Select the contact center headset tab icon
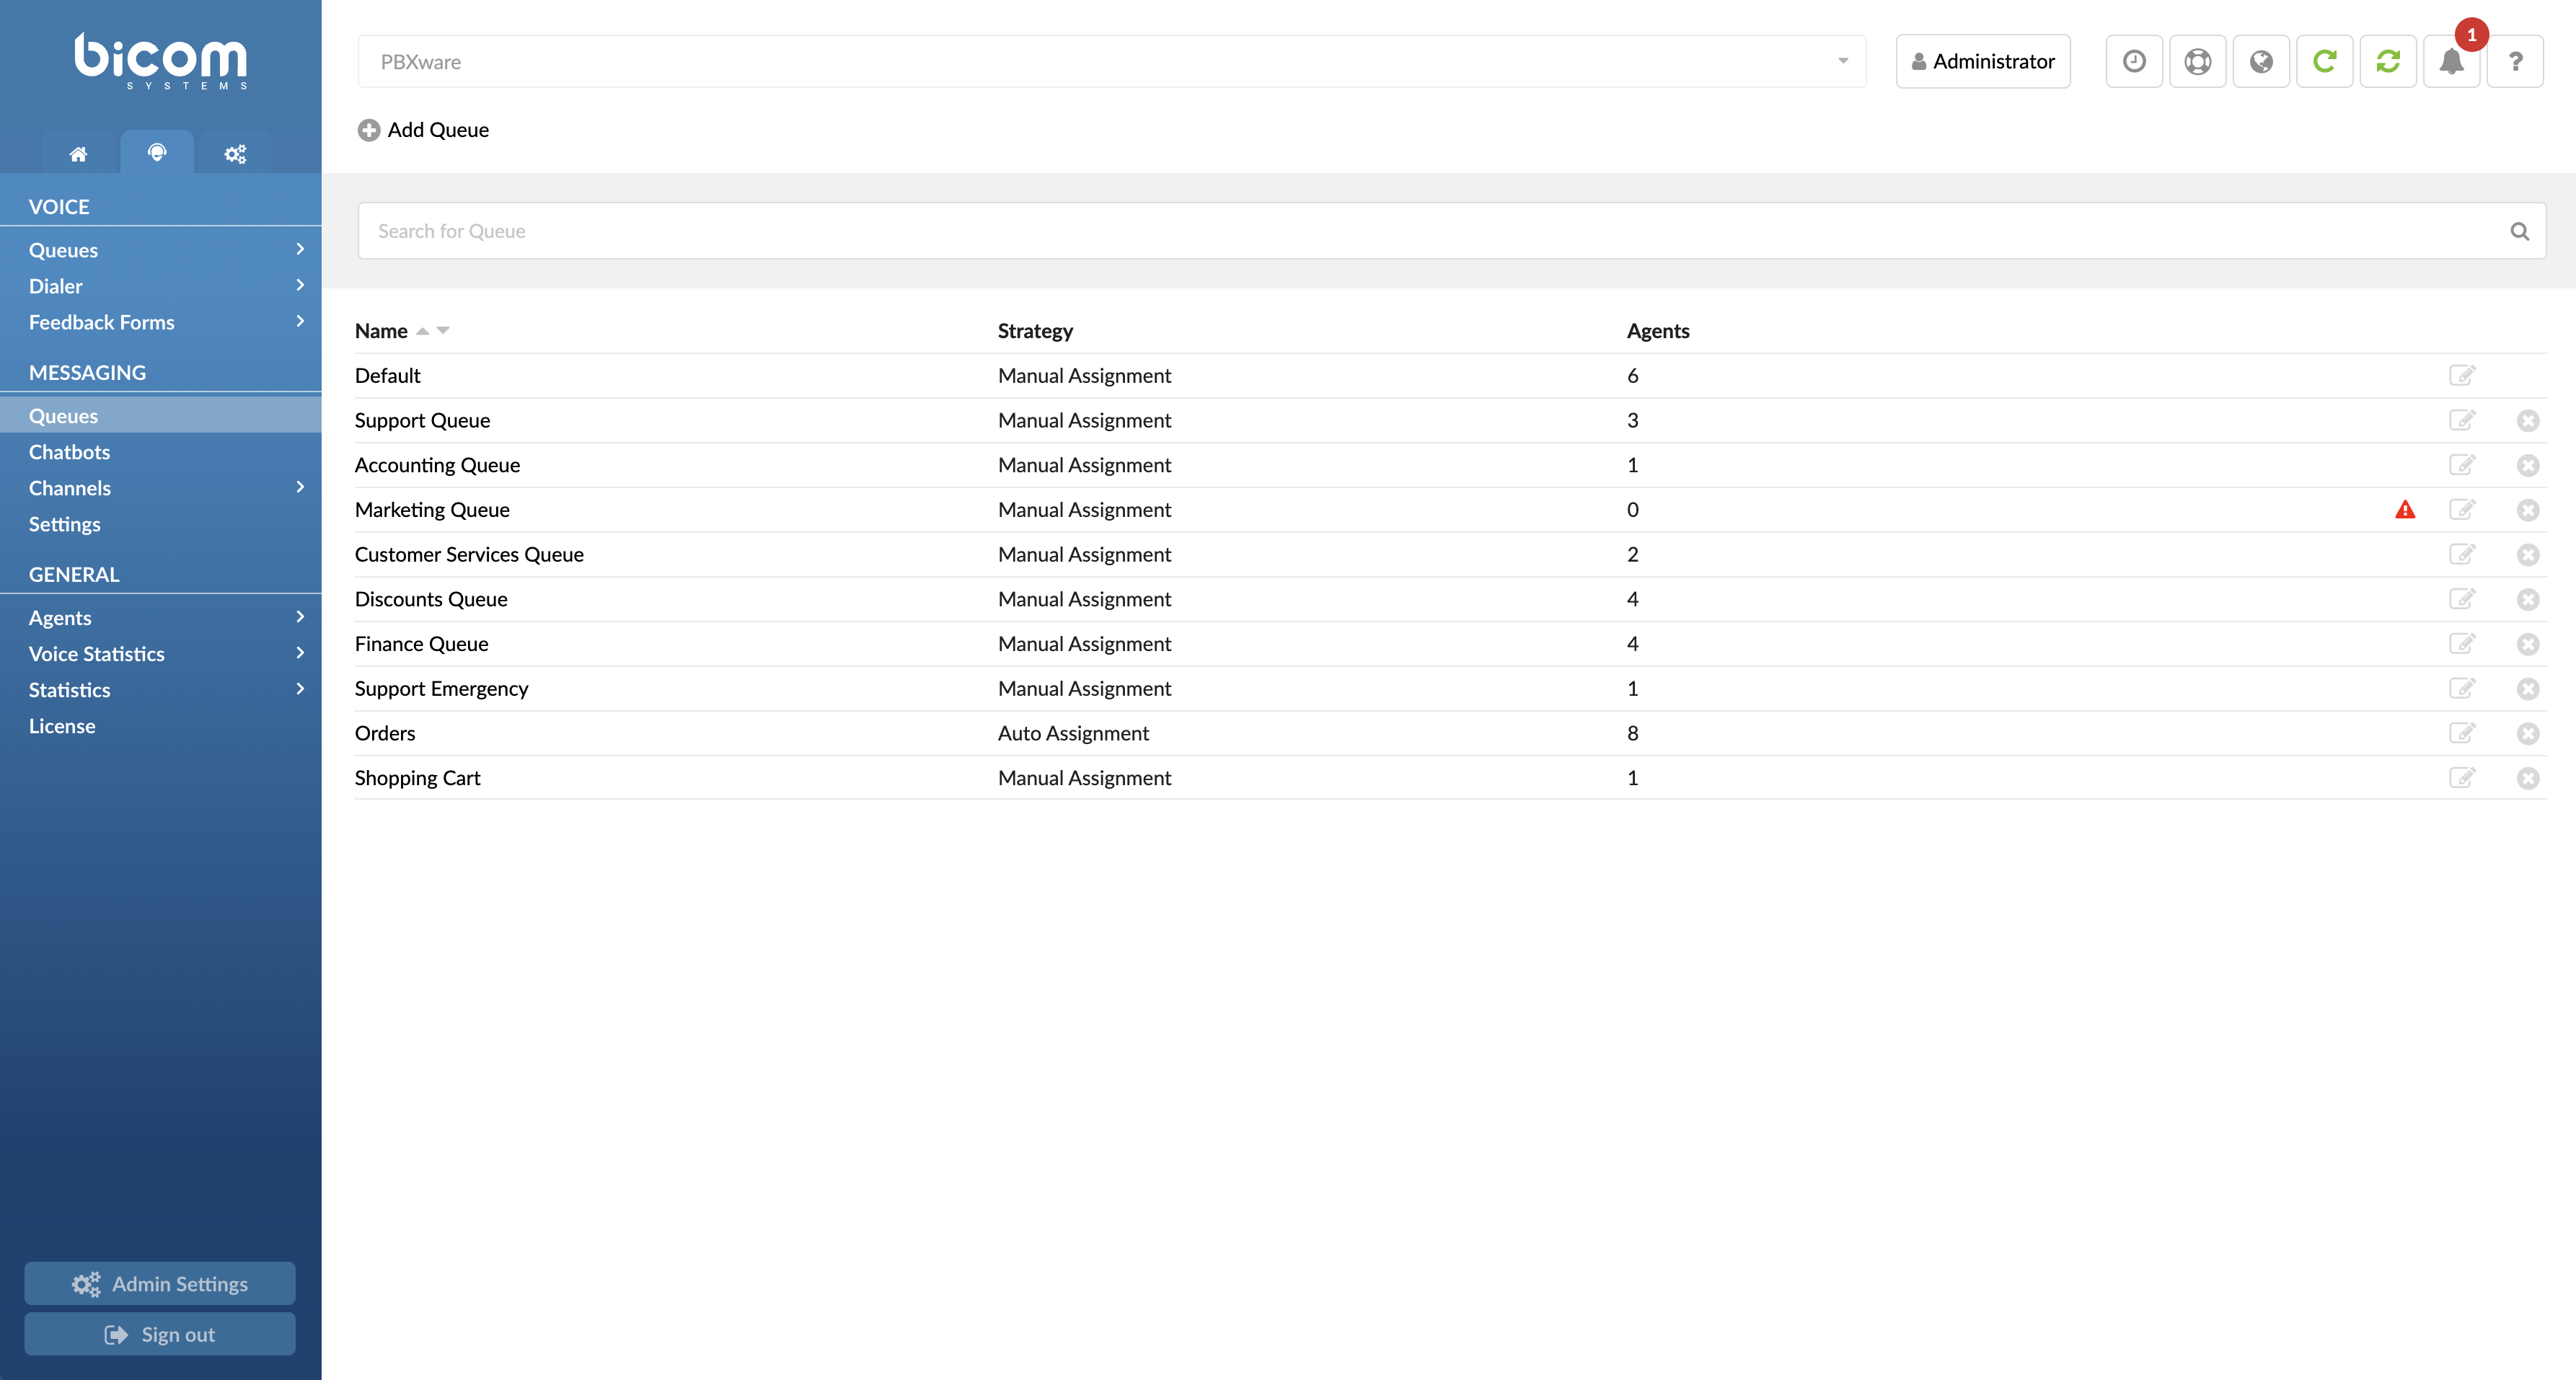Image resolution: width=2576 pixels, height=1380 pixels. point(157,152)
